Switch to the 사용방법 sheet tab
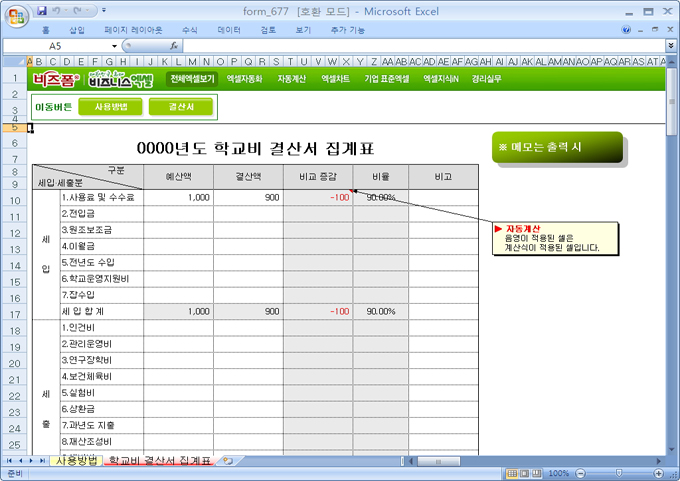 (x=76, y=460)
